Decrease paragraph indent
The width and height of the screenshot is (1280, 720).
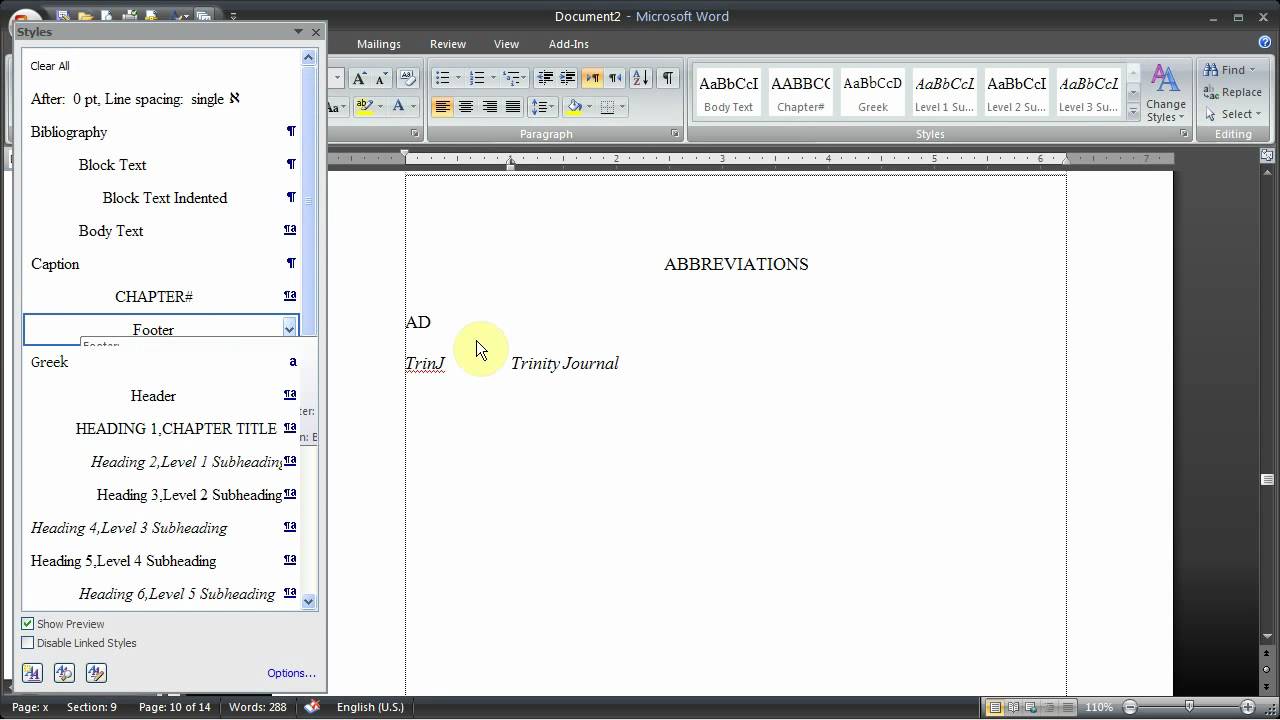tap(545, 78)
